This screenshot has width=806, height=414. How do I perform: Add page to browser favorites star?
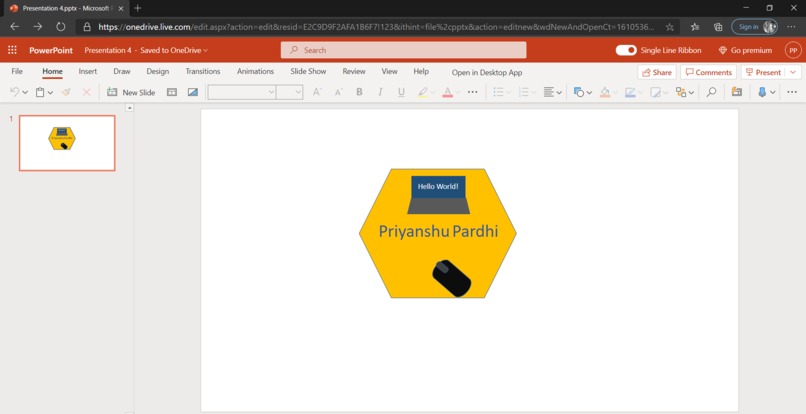(x=669, y=27)
